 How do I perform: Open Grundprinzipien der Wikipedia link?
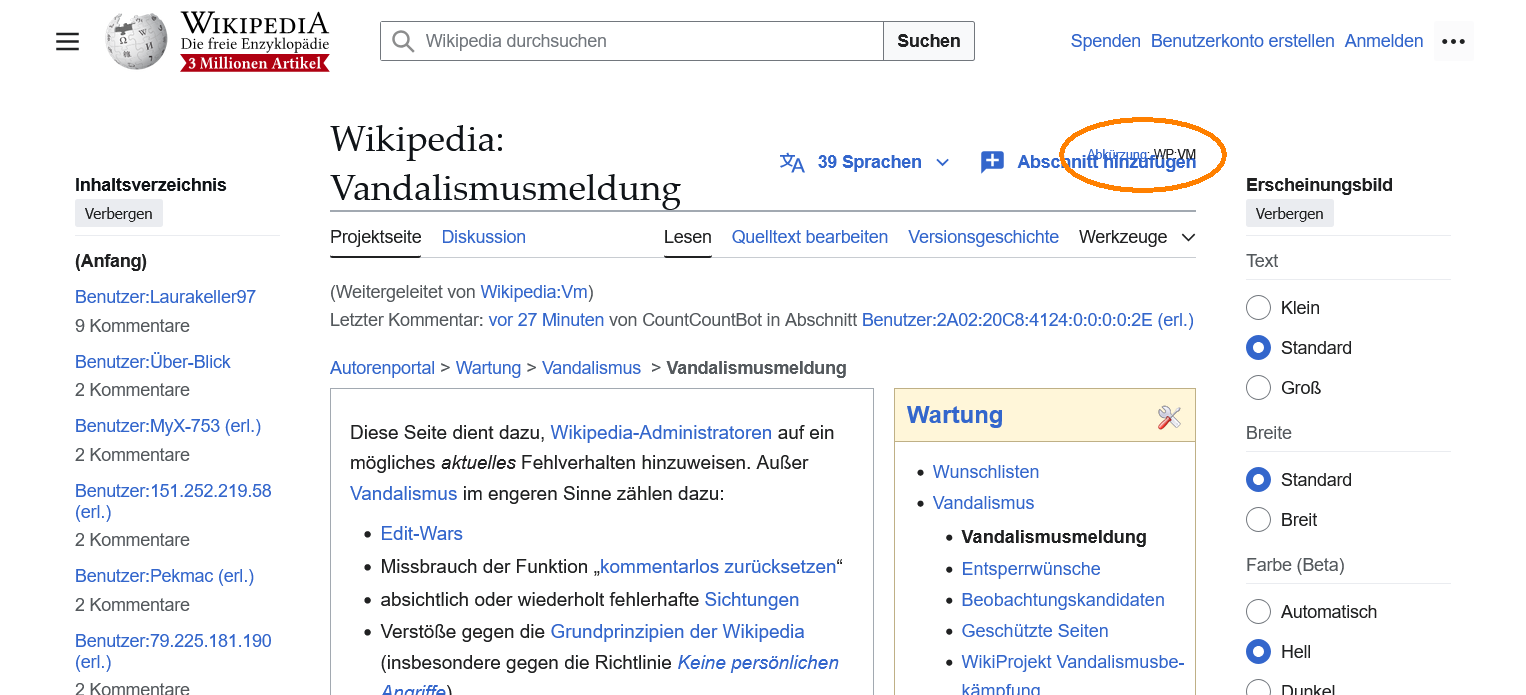click(x=677, y=632)
